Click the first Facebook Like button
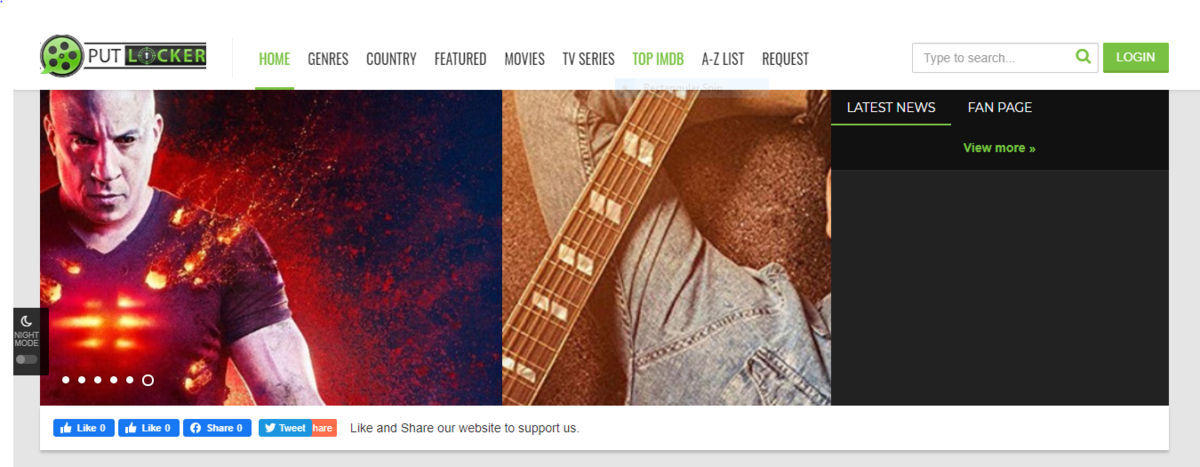This screenshot has width=1200, height=467. (84, 428)
